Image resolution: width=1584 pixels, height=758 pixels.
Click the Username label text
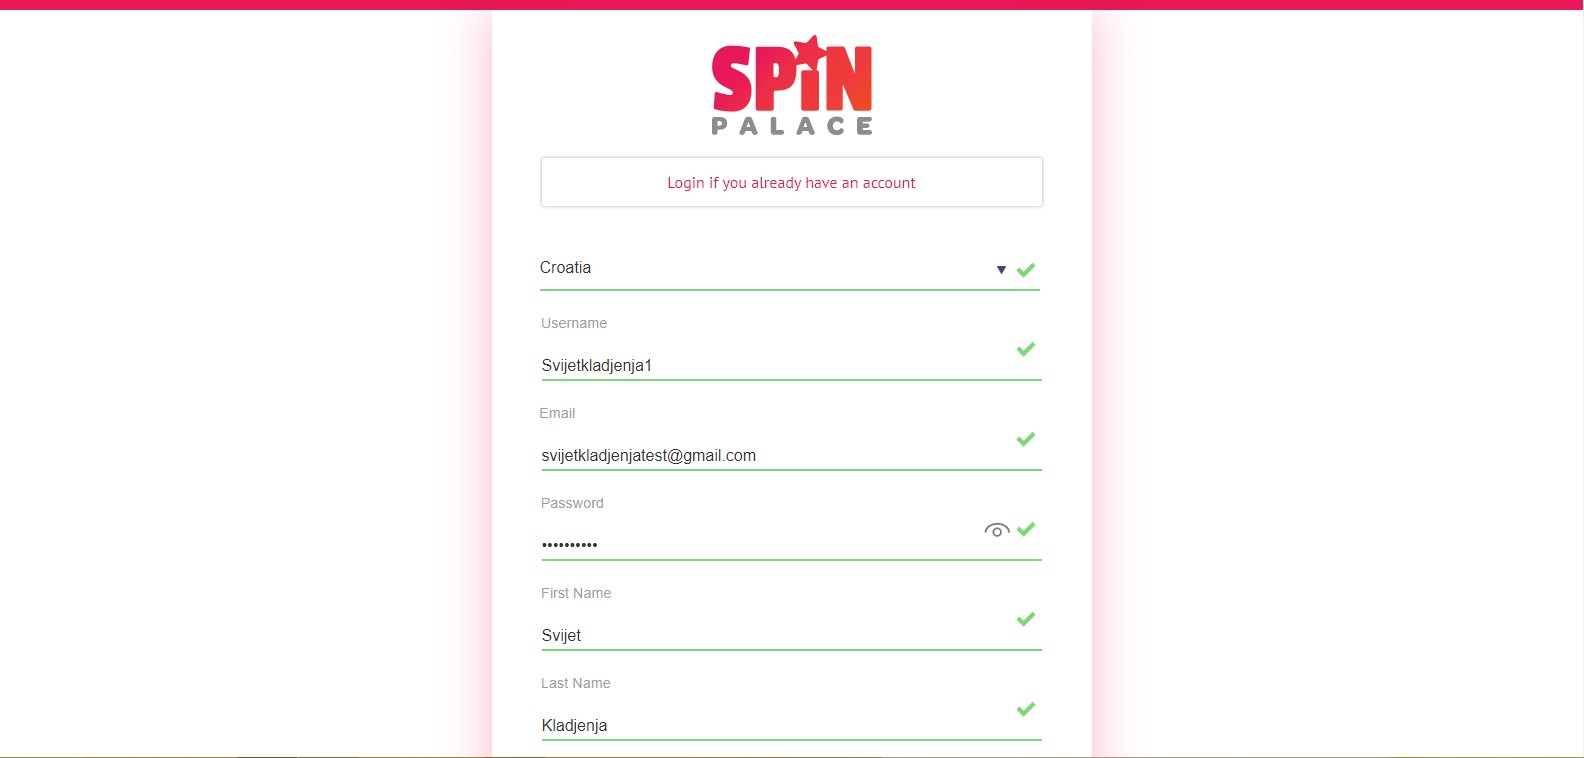(574, 323)
